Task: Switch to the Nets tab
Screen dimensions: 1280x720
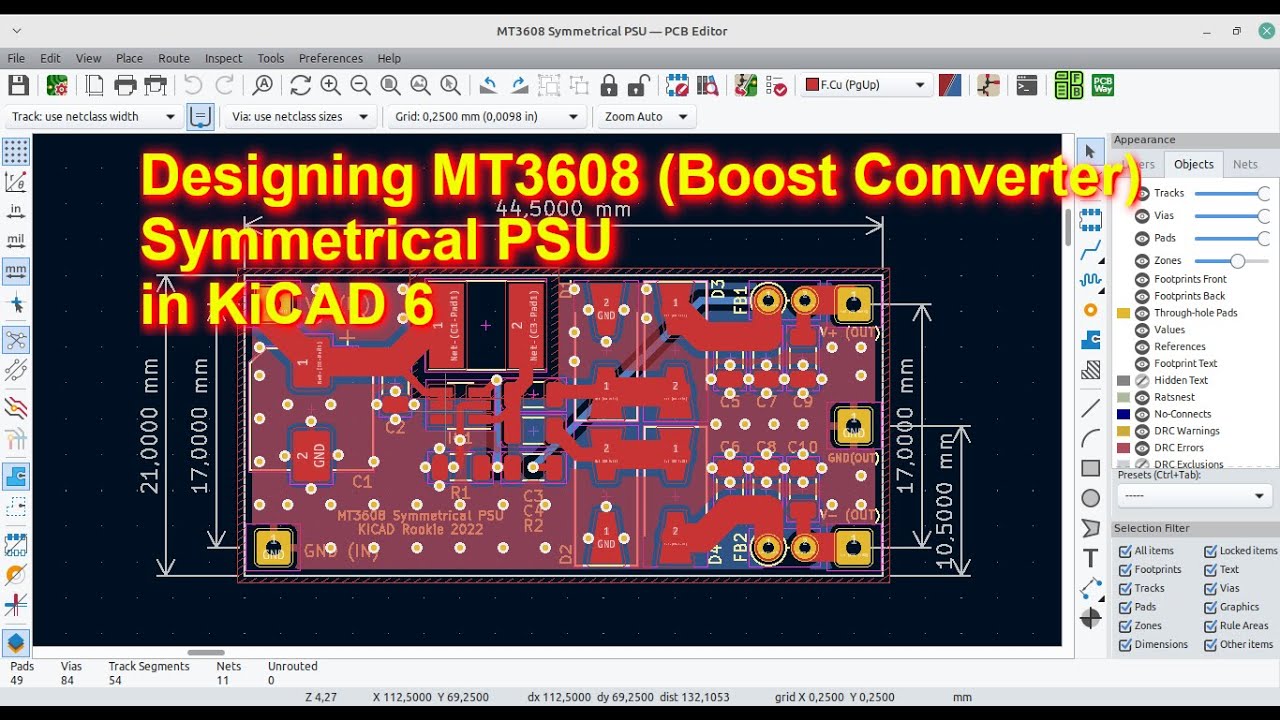Action: pos(1245,164)
